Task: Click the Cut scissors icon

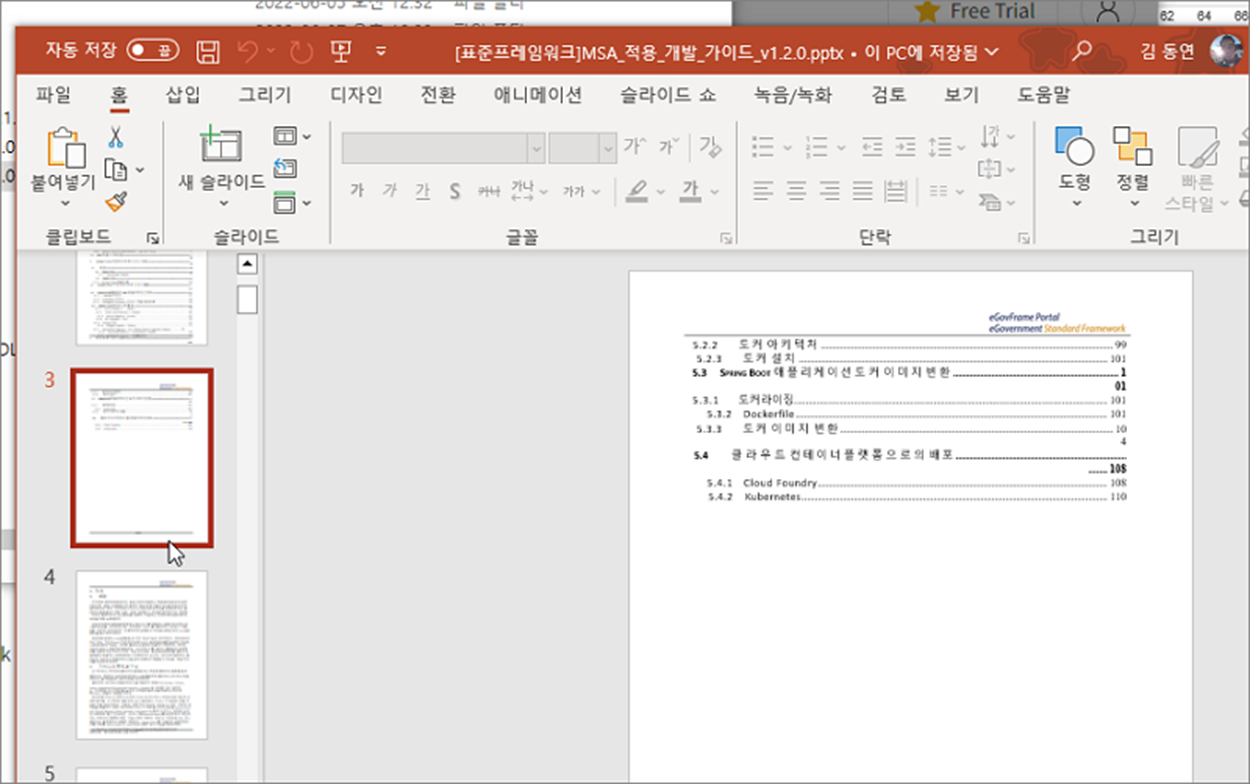Action: [116, 137]
